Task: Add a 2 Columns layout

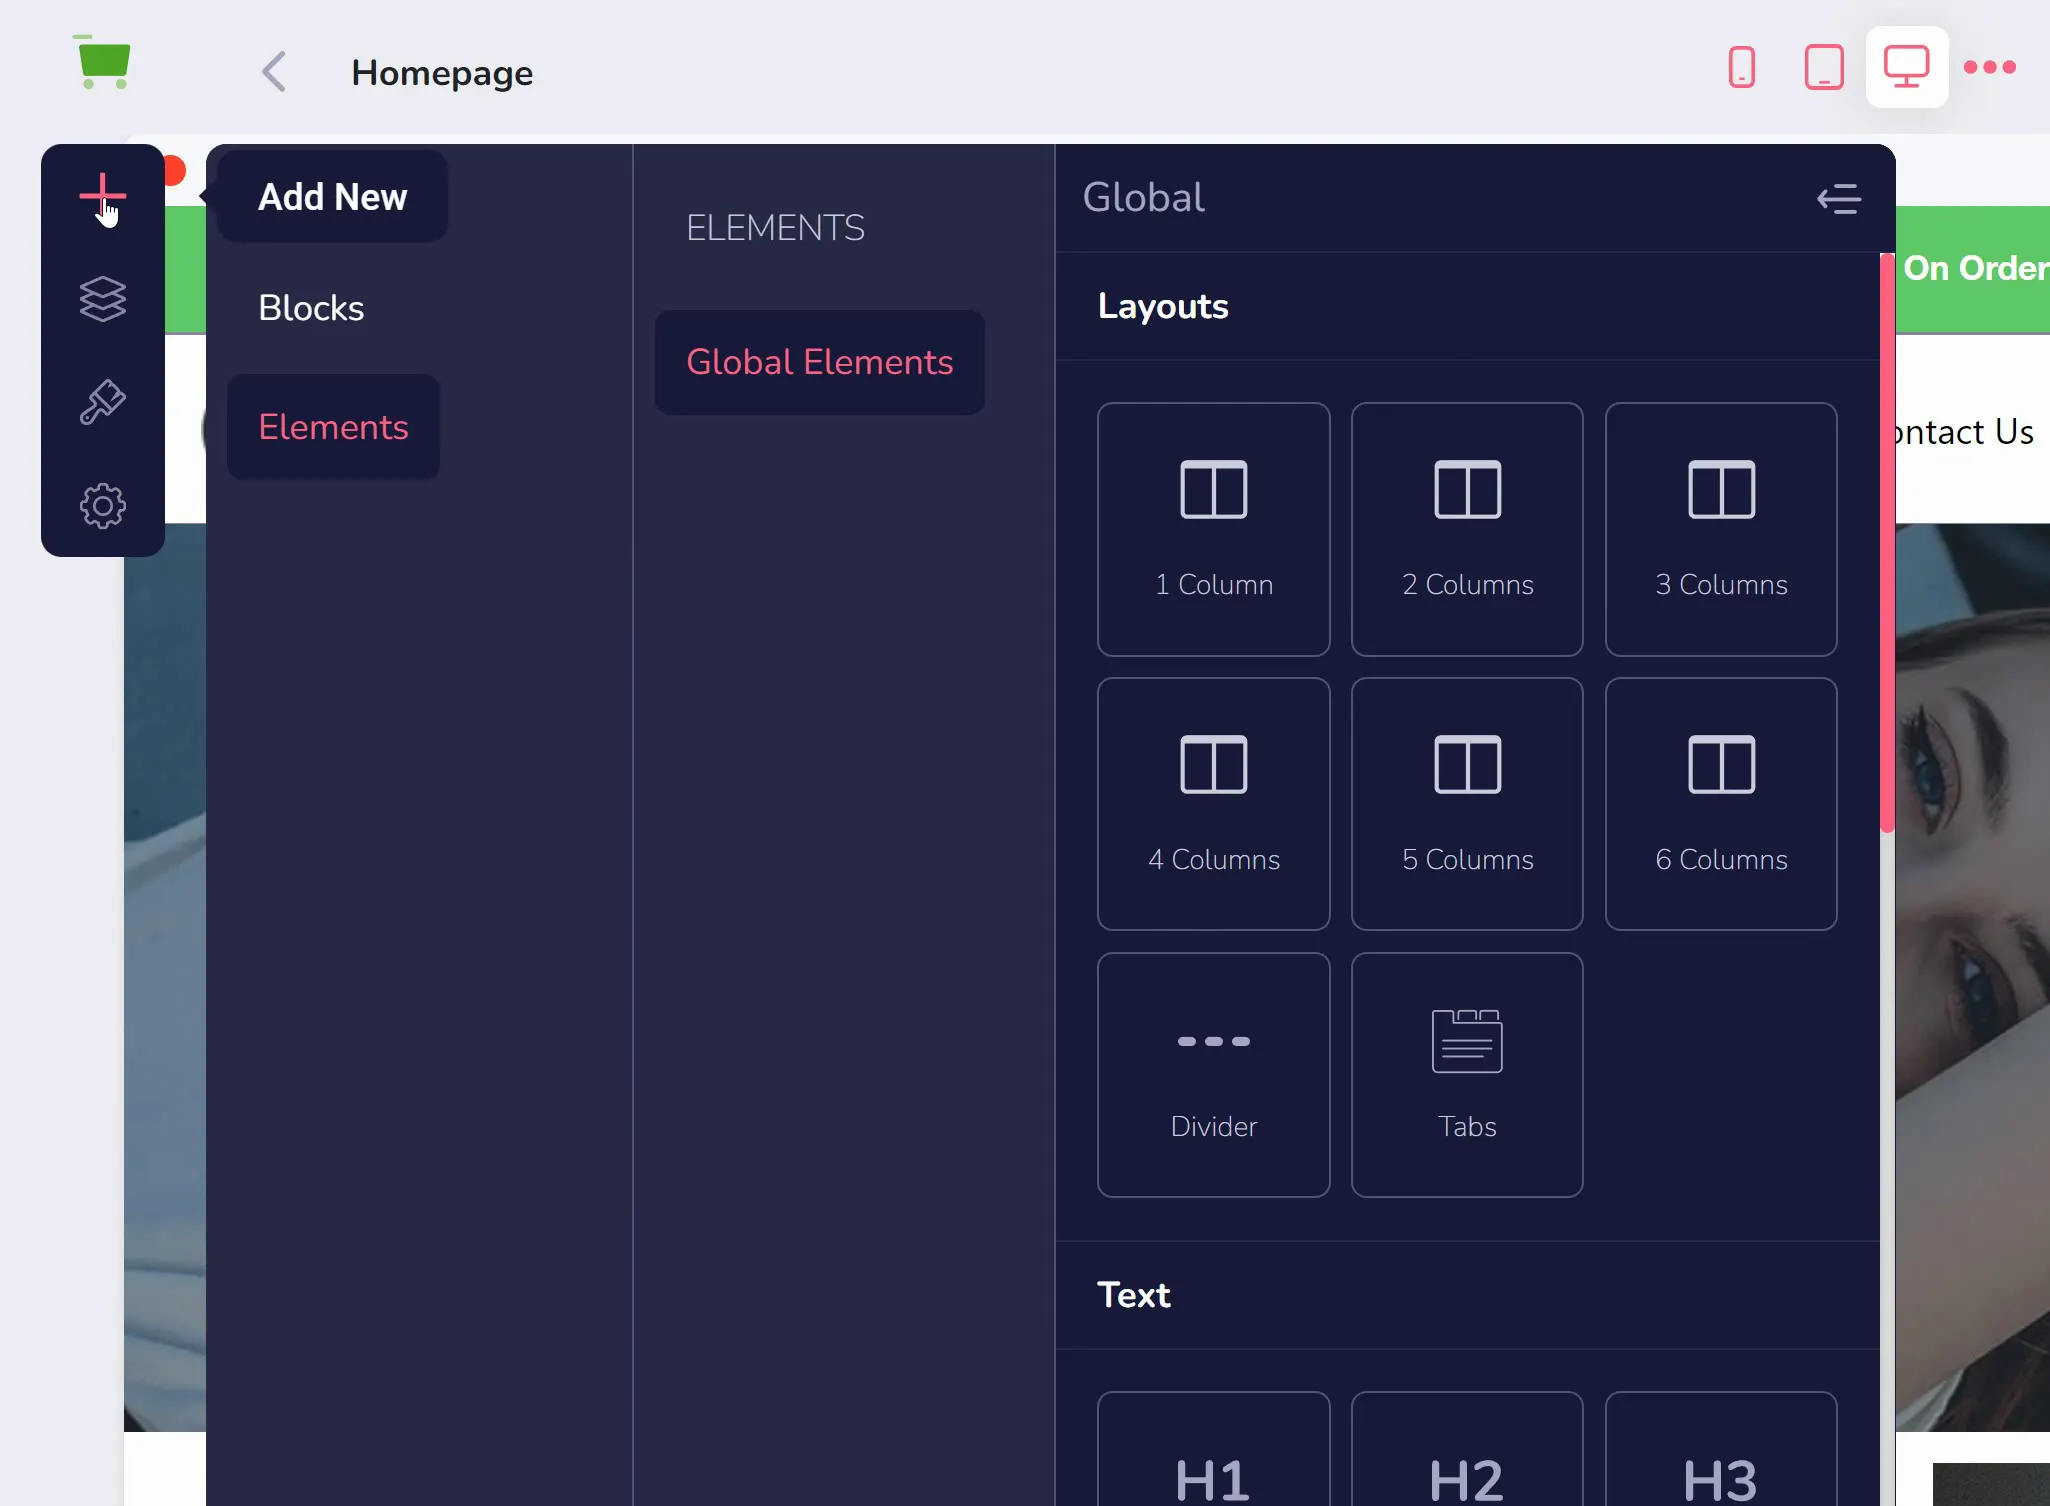Action: [x=1467, y=529]
